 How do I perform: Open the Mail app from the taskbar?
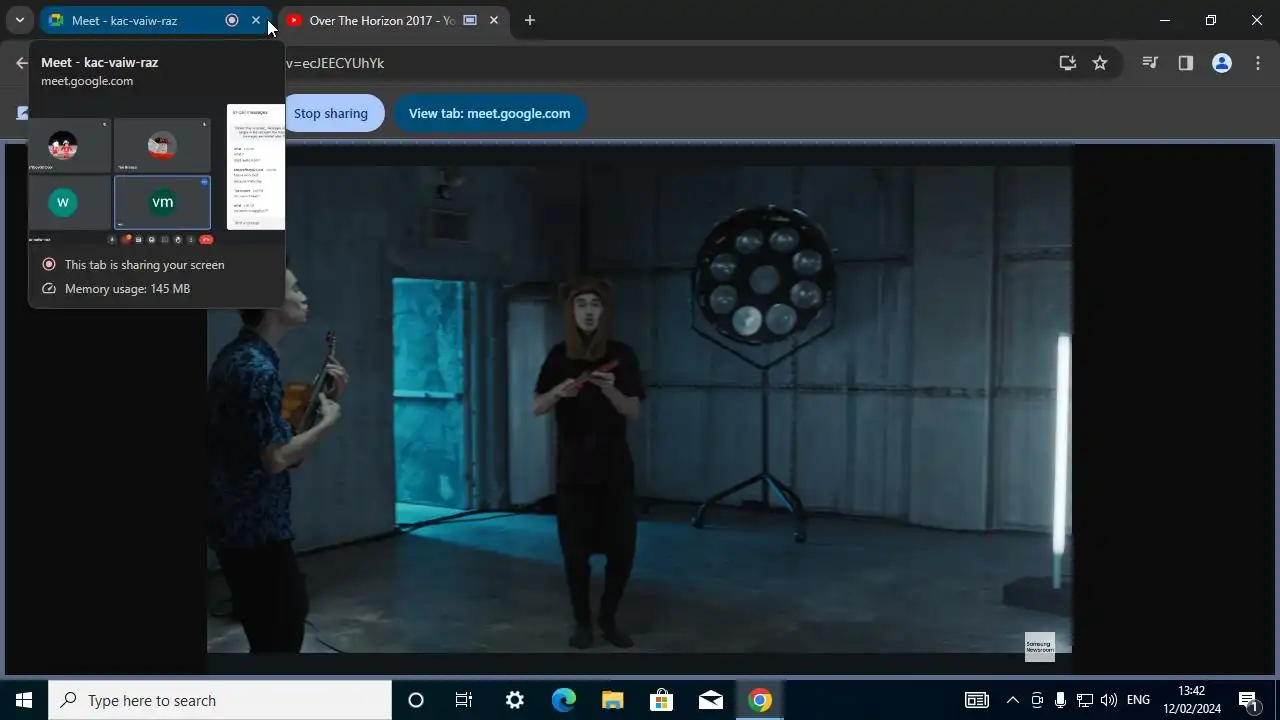(x=711, y=700)
